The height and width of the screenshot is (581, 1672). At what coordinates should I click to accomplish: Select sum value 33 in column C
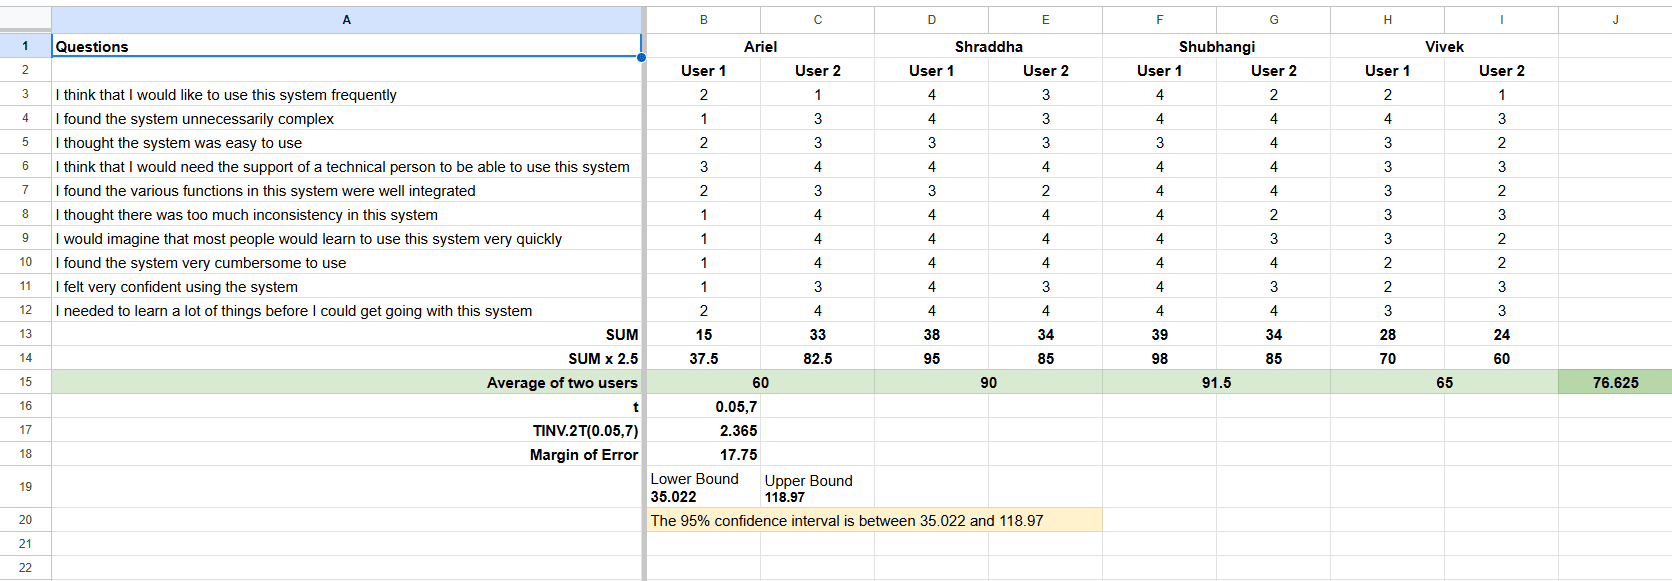818,334
